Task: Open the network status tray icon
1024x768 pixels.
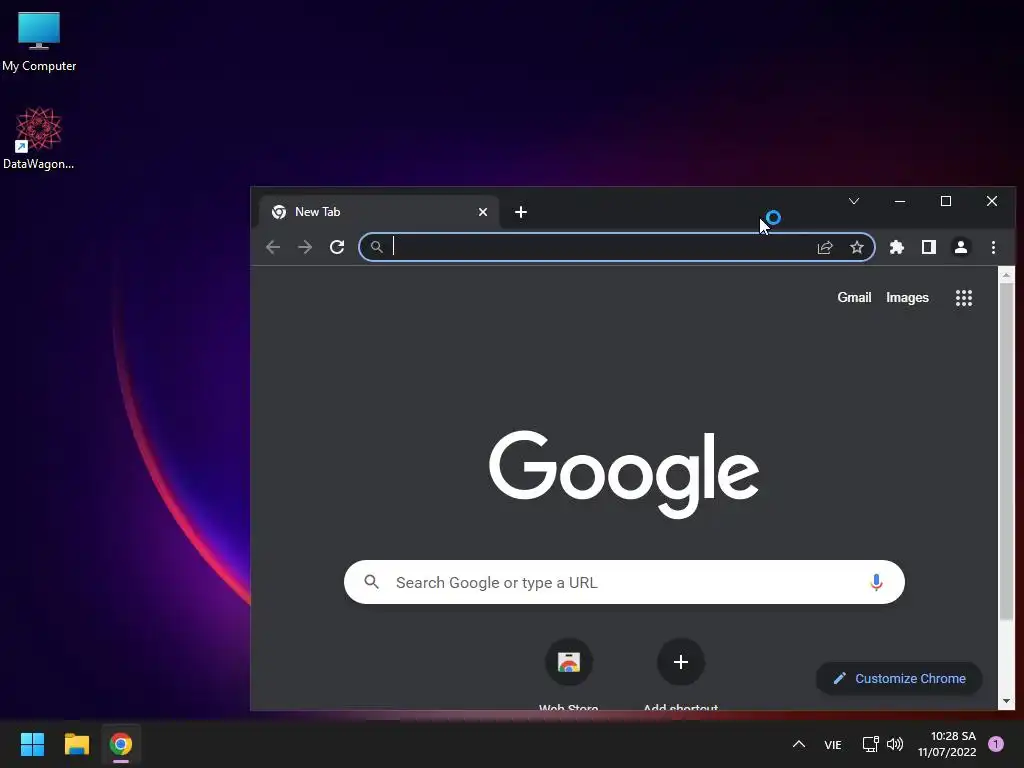Action: click(x=871, y=744)
